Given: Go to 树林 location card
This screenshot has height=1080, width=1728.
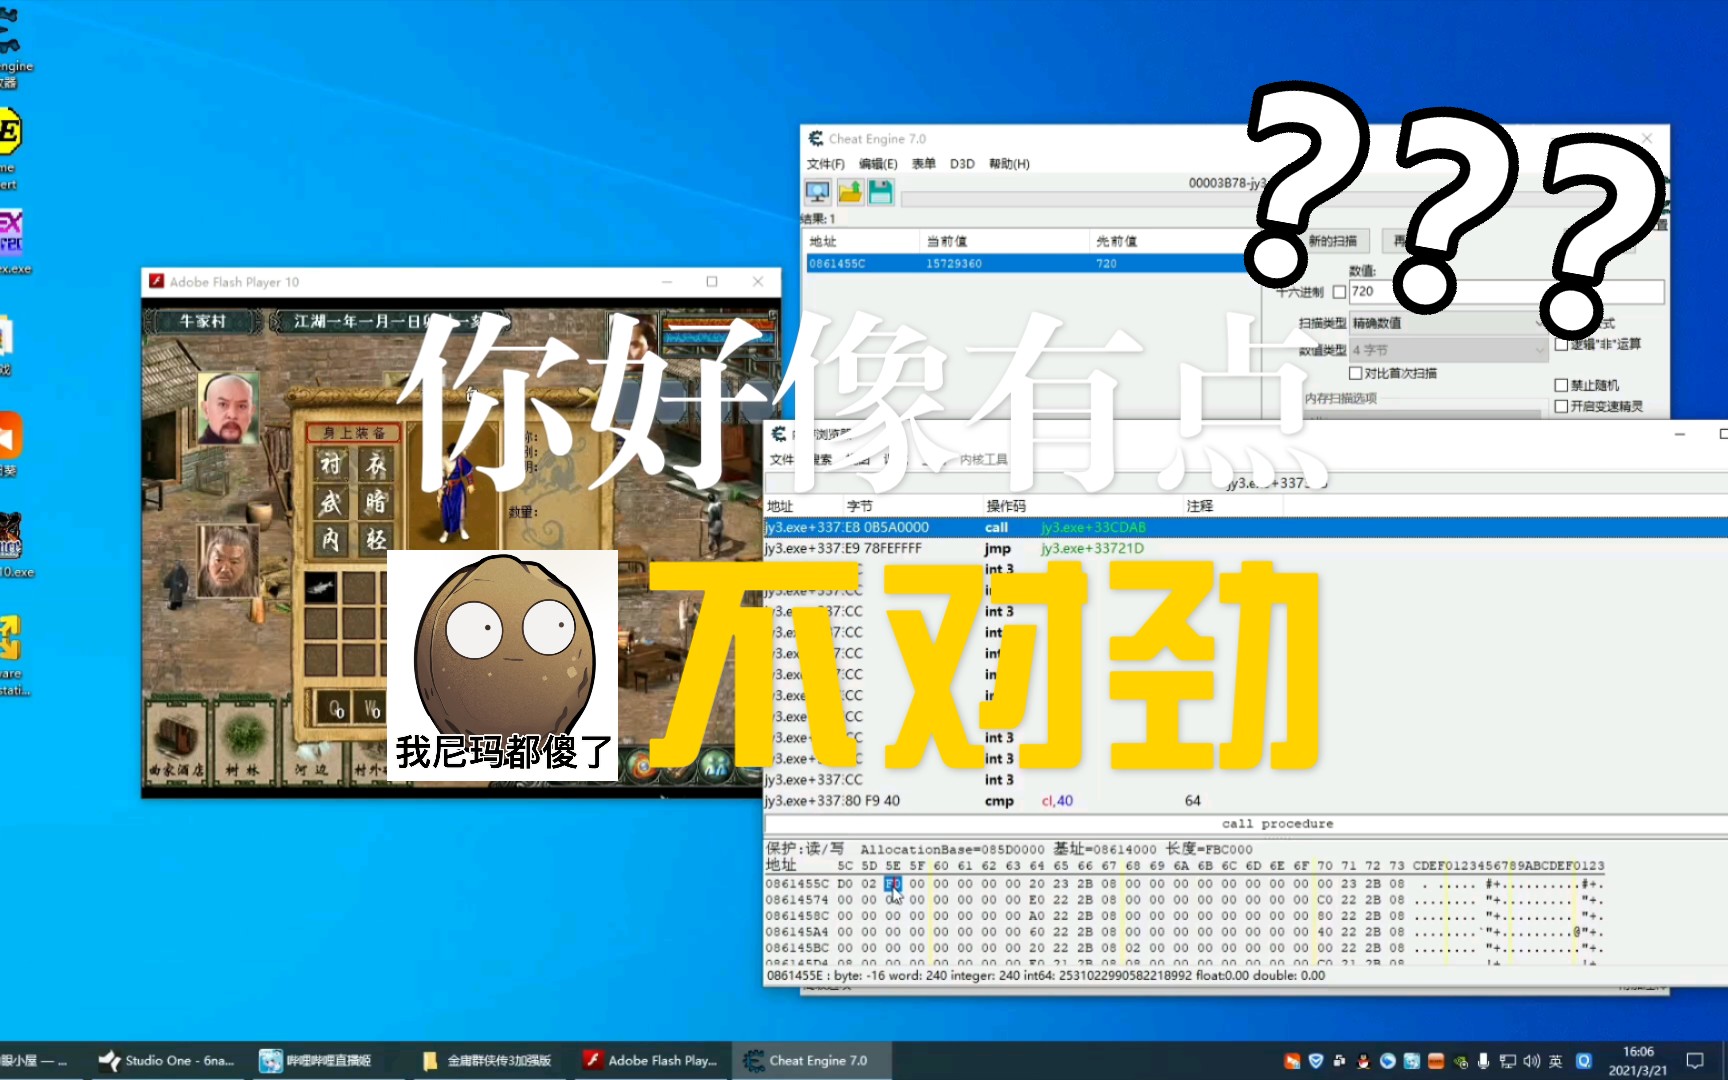Looking at the screenshot, I should coord(243,741).
